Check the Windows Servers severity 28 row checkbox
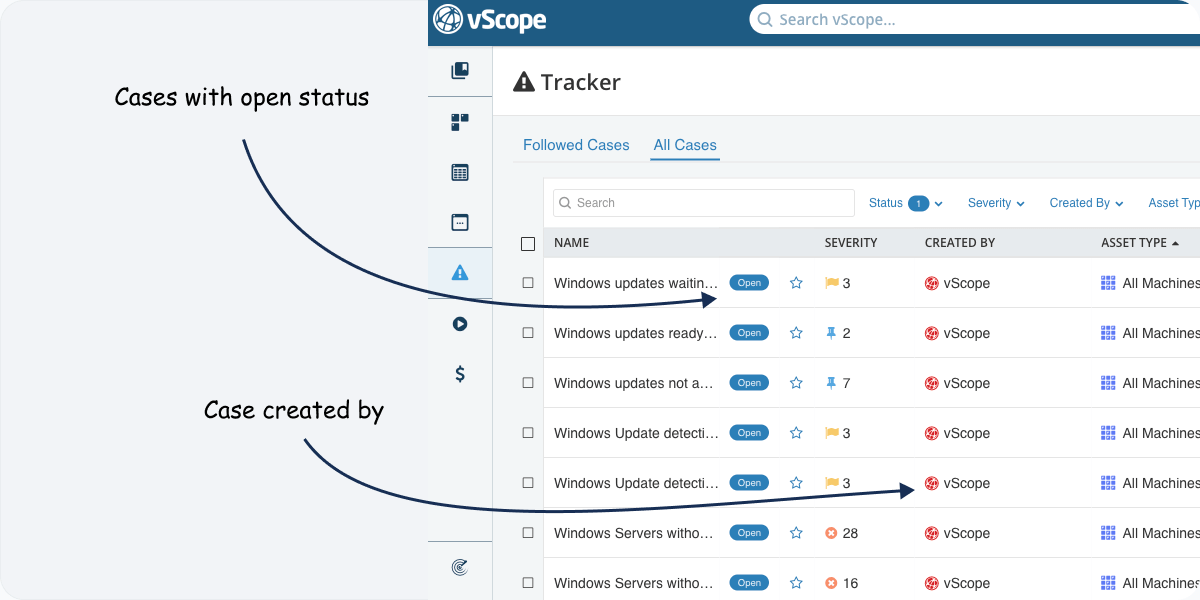 [528, 533]
